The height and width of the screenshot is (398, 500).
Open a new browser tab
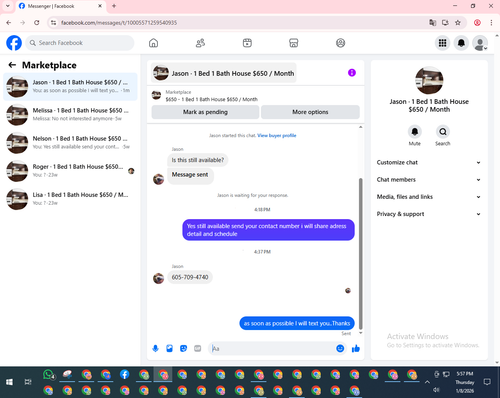coord(114,6)
